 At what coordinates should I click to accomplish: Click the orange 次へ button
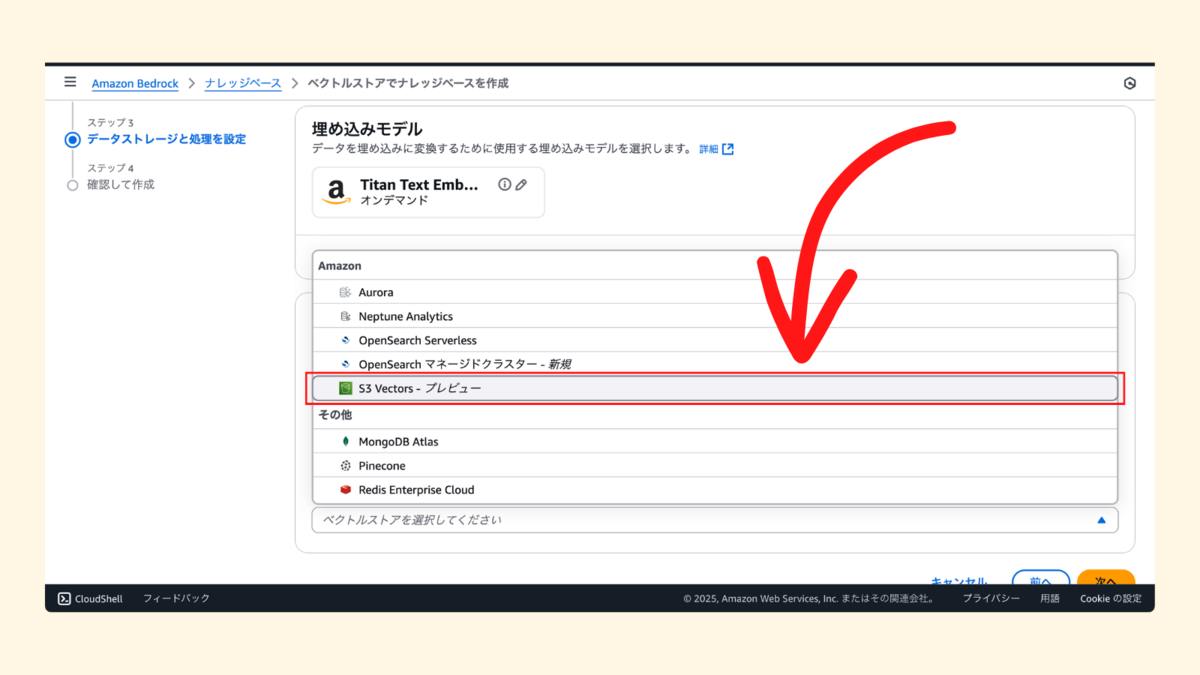1106,580
